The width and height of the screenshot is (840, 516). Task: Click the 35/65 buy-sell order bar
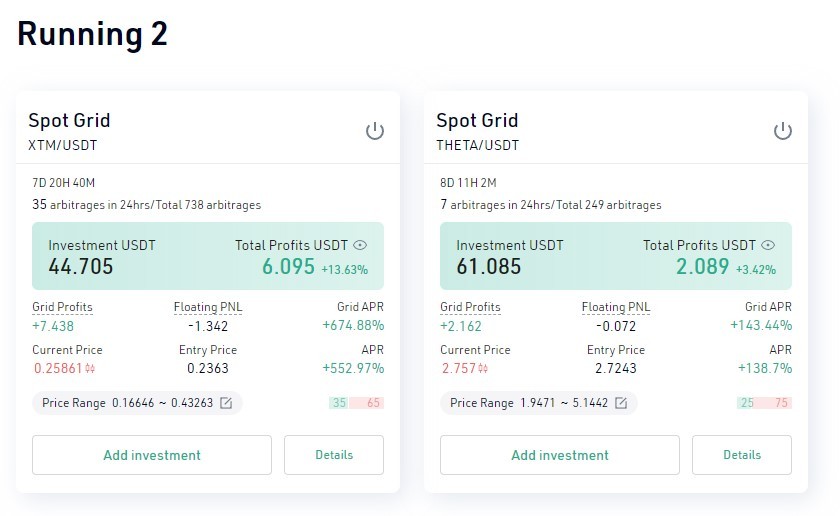356,403
